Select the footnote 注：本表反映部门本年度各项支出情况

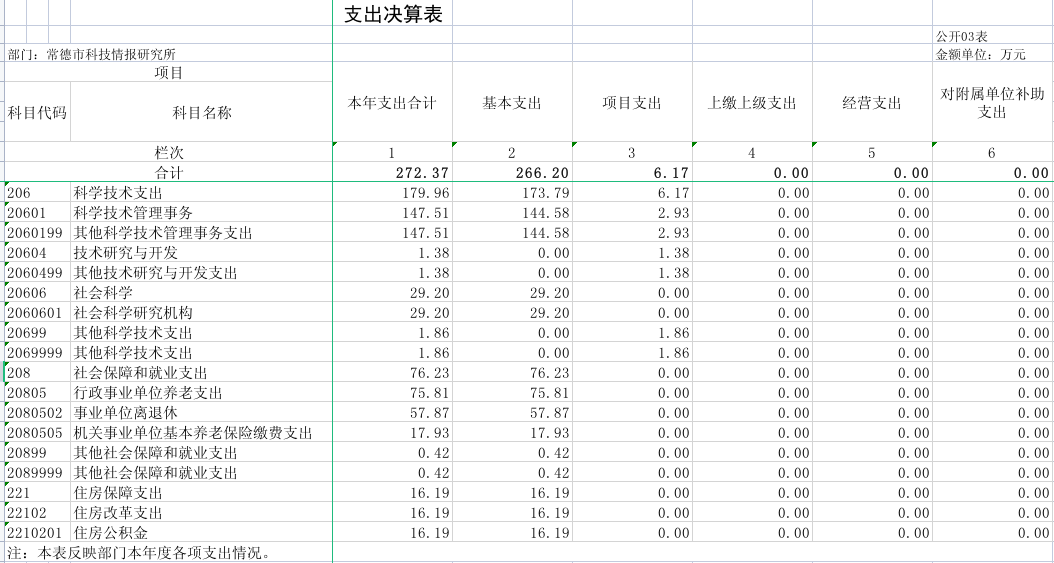tap(140, 553)
